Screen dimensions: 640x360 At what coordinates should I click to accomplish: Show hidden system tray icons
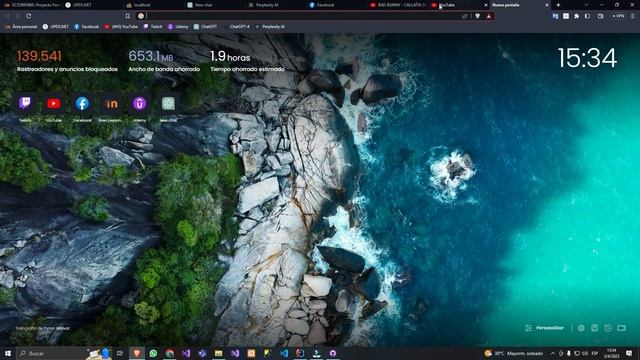tap(553, 353)
